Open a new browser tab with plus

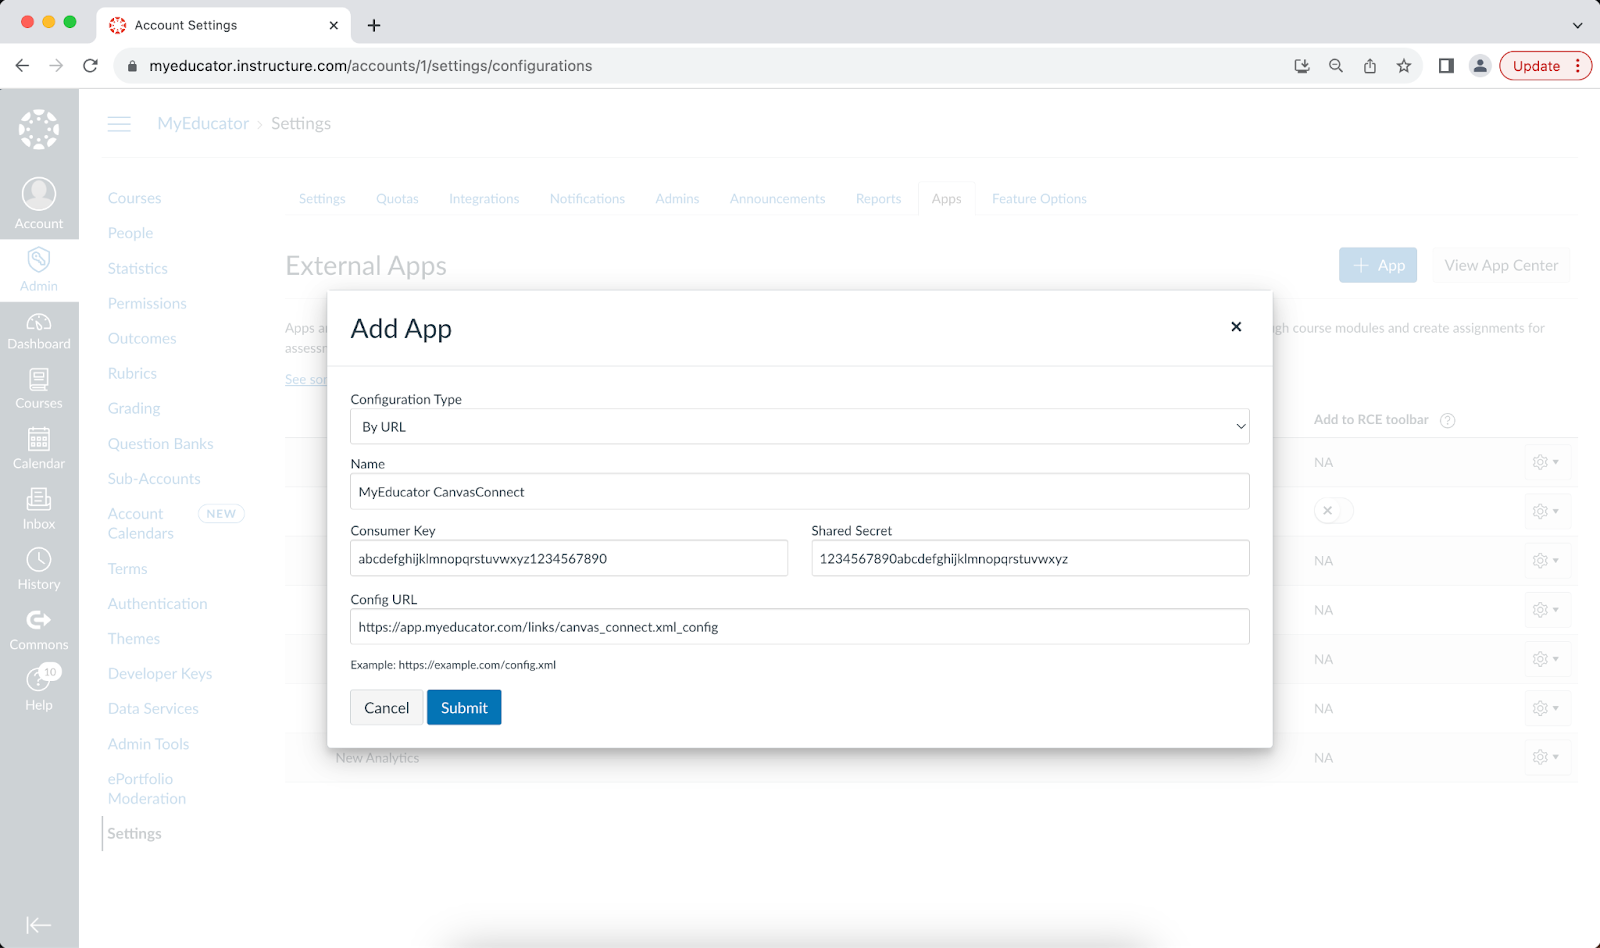[x=374, y=25]
